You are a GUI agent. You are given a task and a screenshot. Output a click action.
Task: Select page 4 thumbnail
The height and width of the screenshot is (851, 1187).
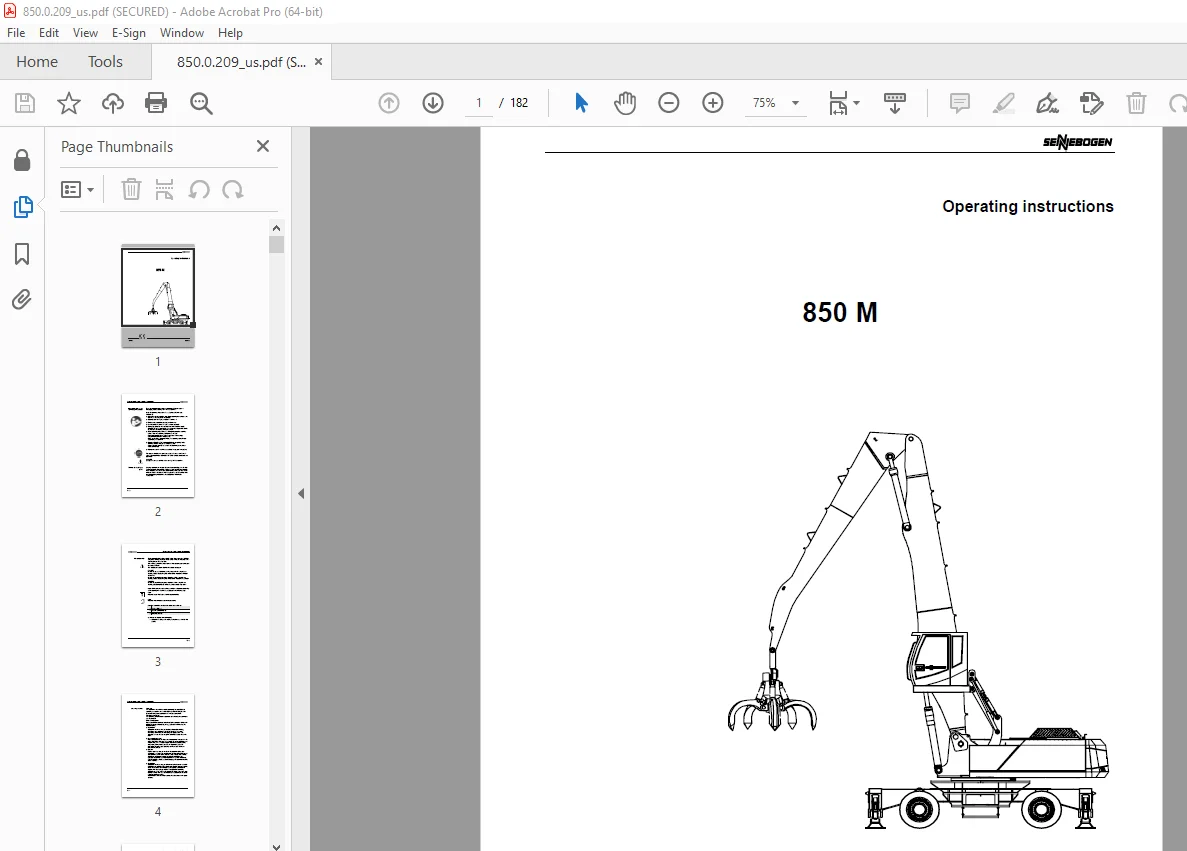[157, 746]
